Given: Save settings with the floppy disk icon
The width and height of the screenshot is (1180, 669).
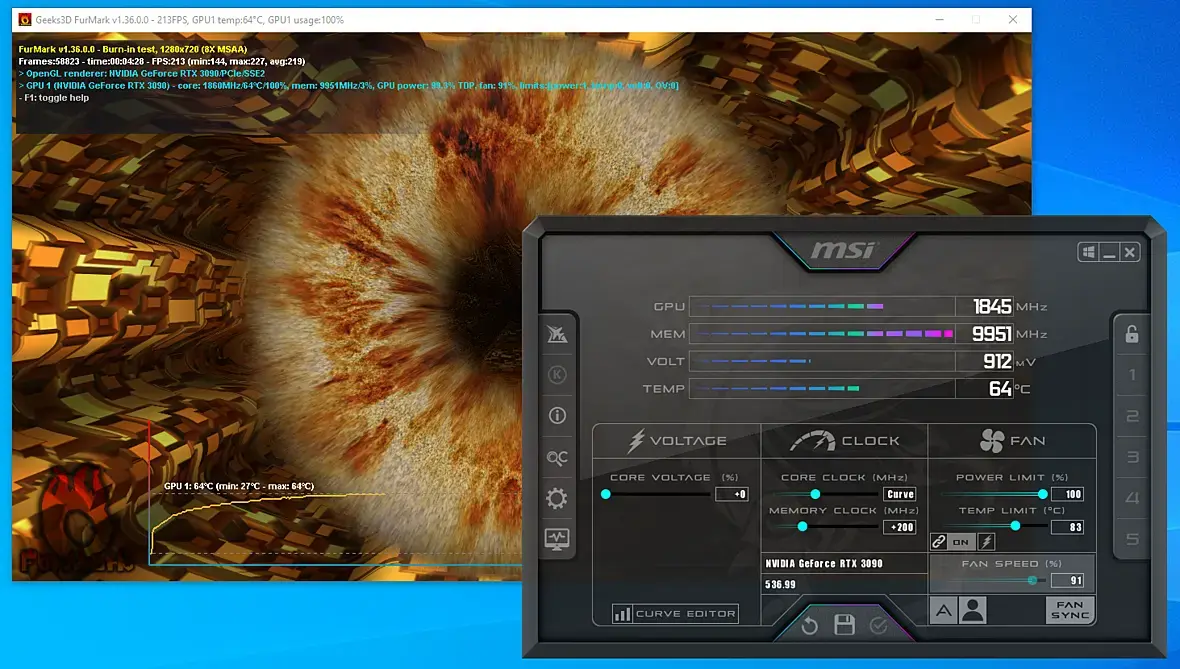Looking at the screenshot, I should click(844, 625).
